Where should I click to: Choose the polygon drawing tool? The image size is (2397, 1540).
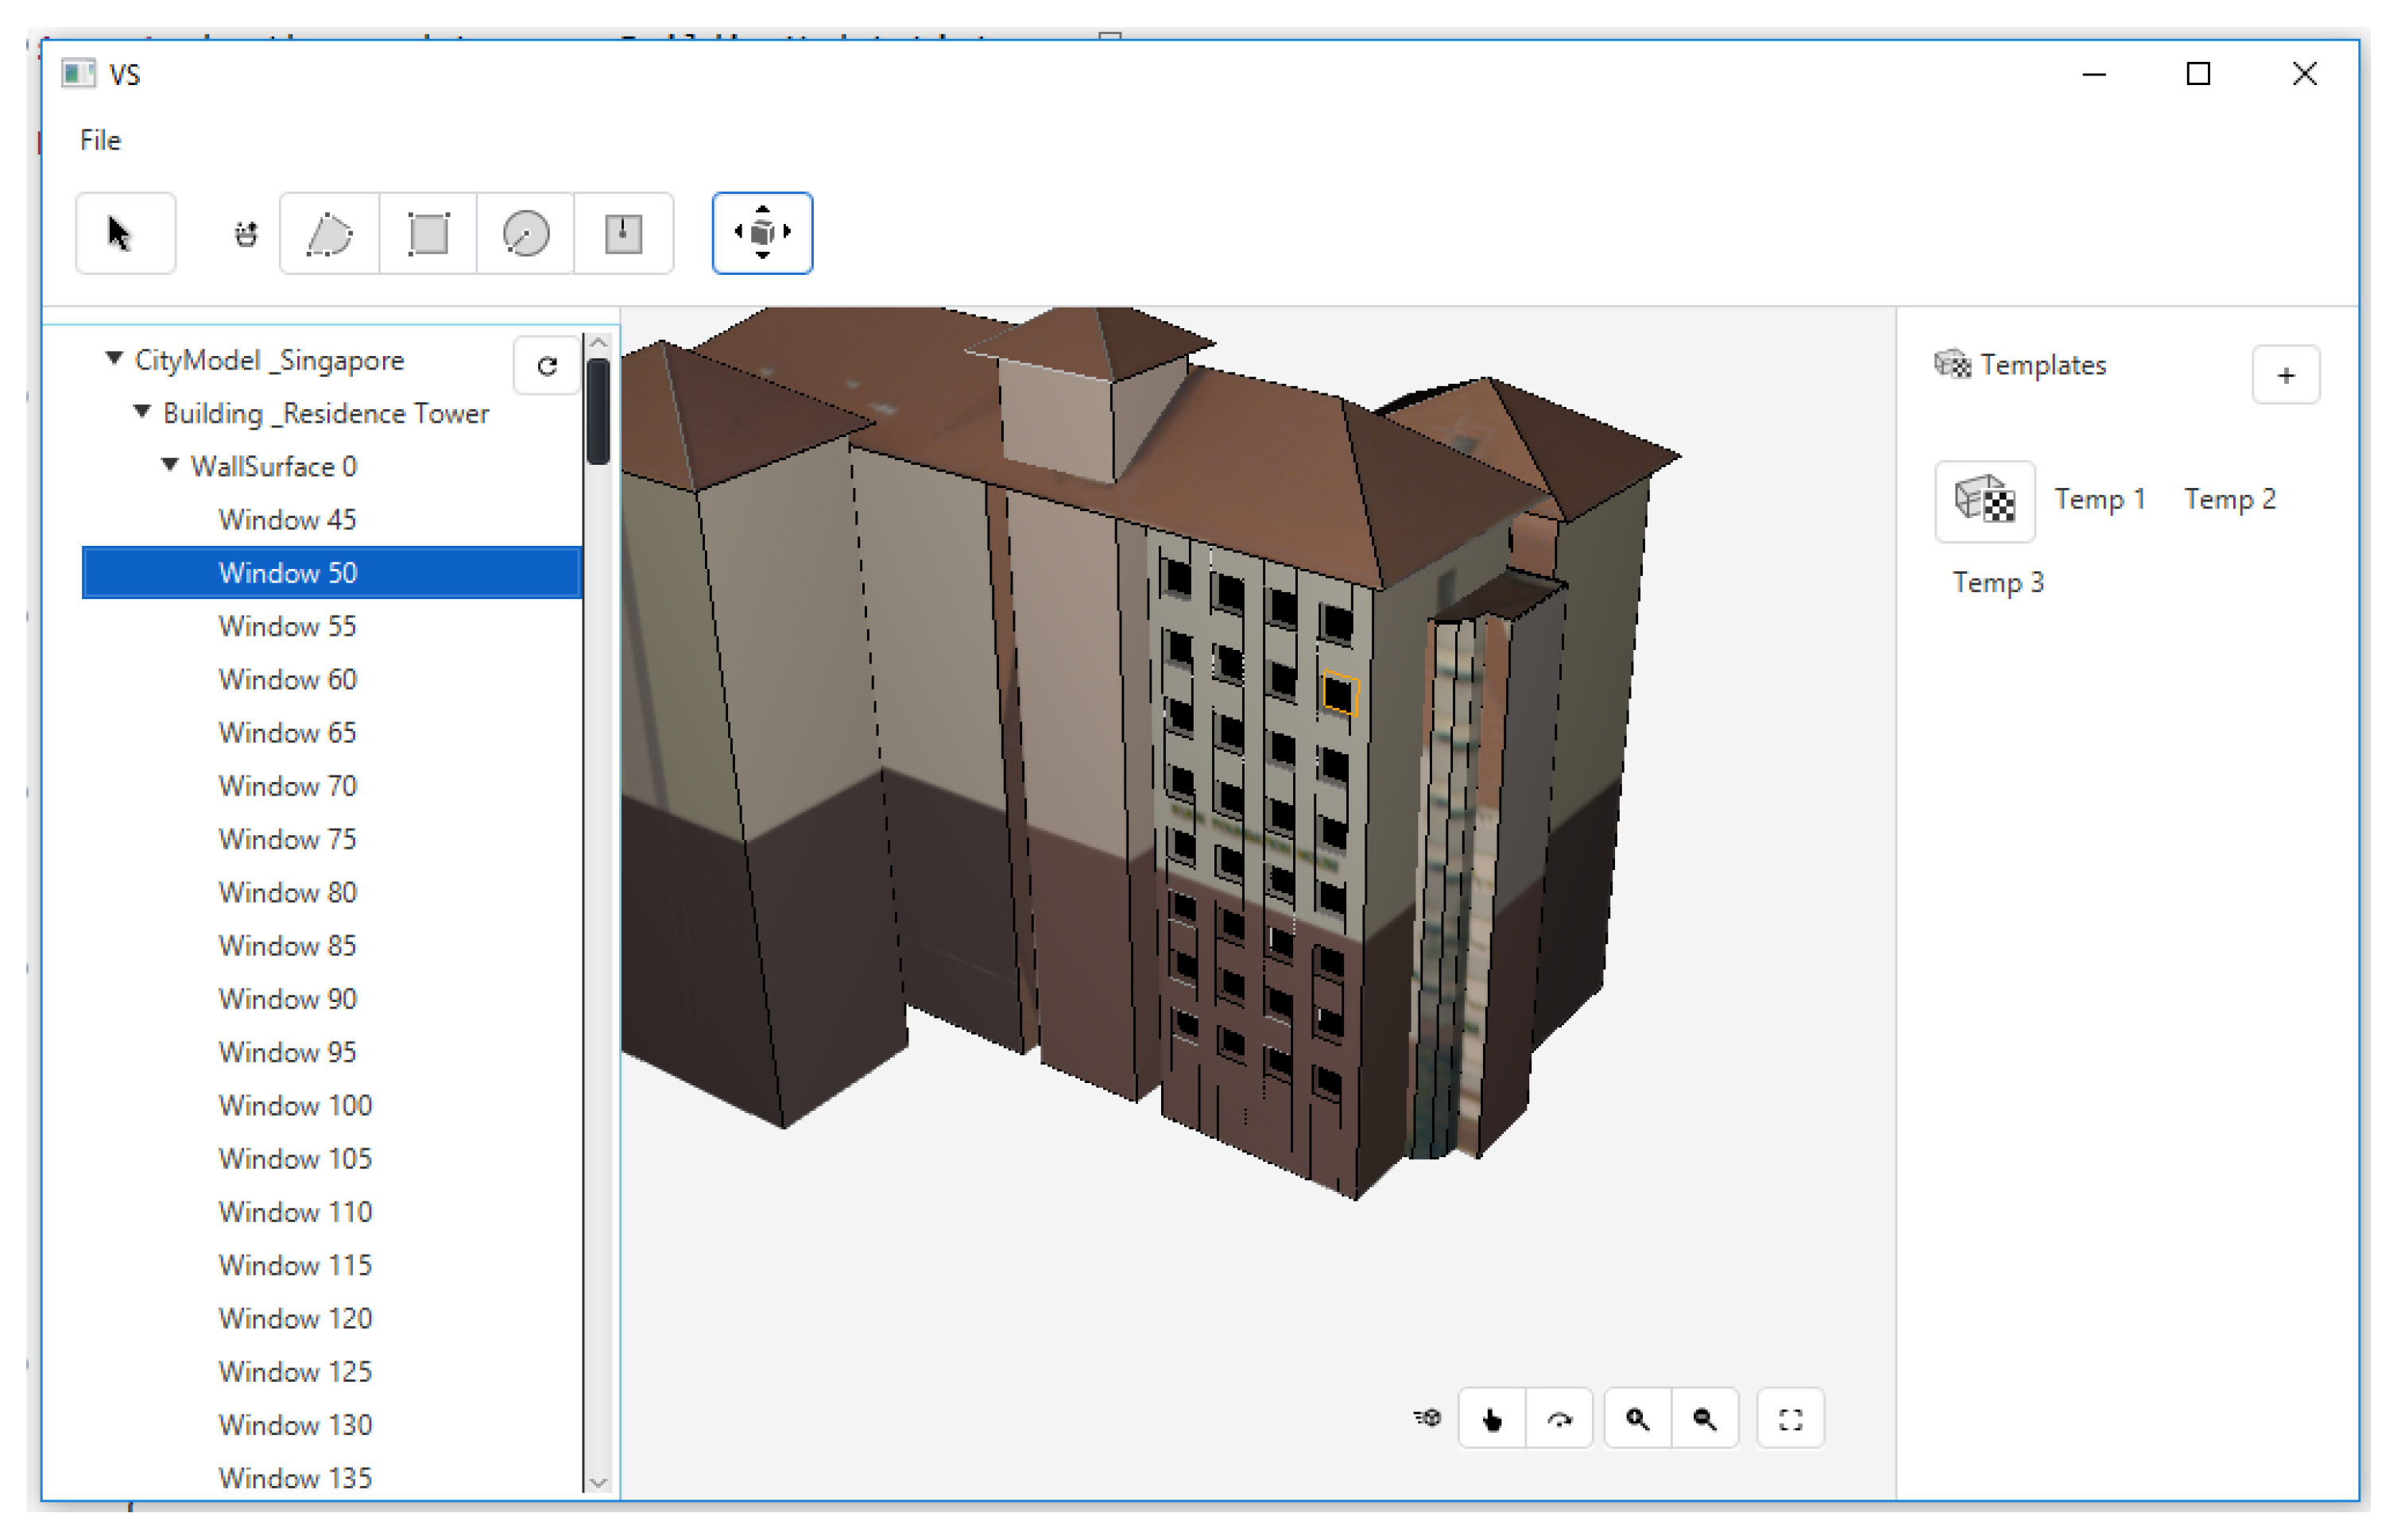(x=329, y=233)
